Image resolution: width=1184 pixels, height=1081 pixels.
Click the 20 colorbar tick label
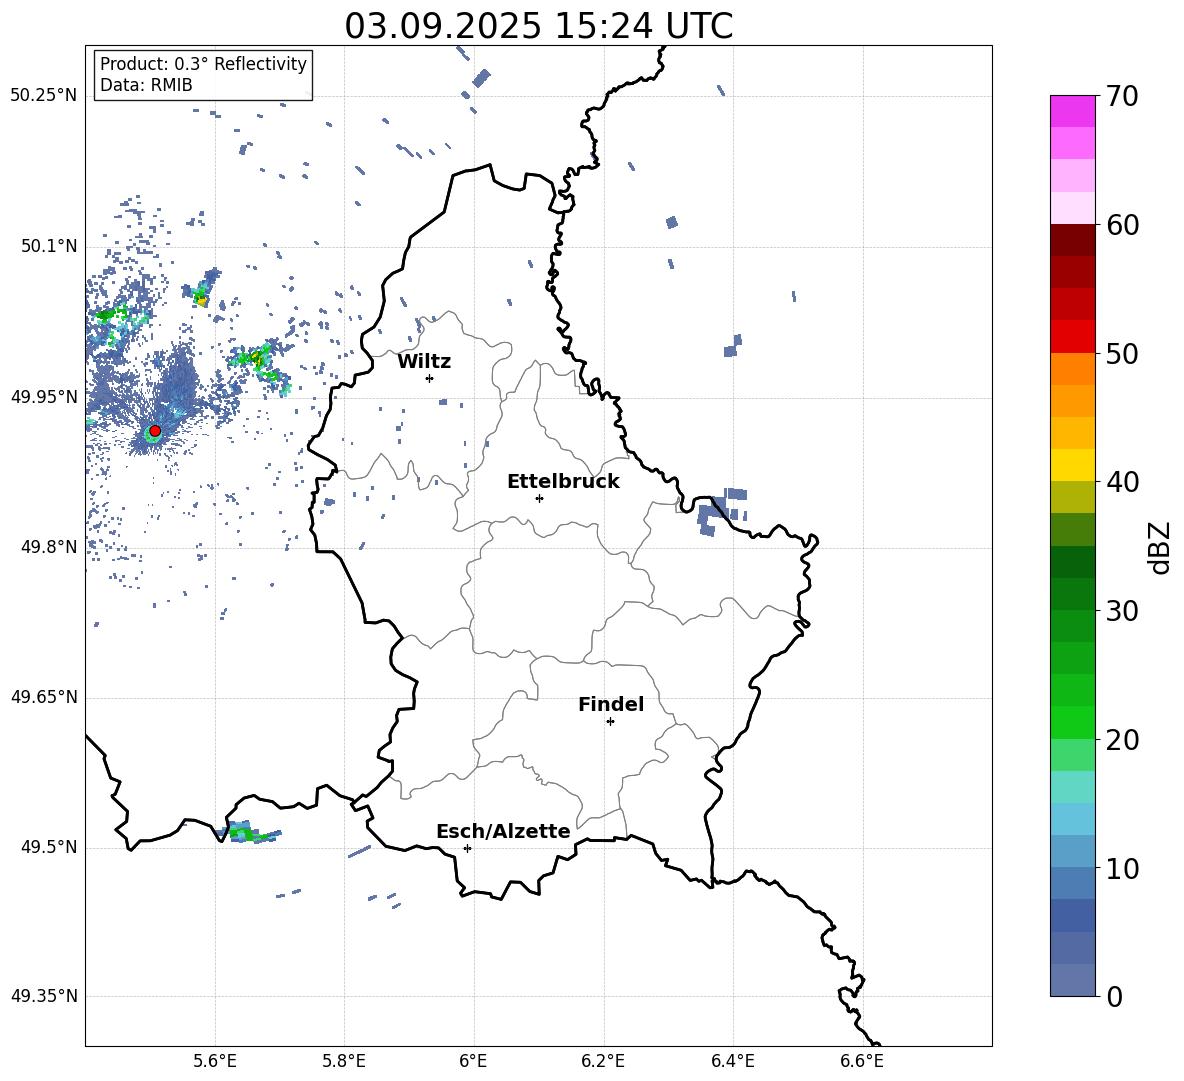[x=1122, y=740]
